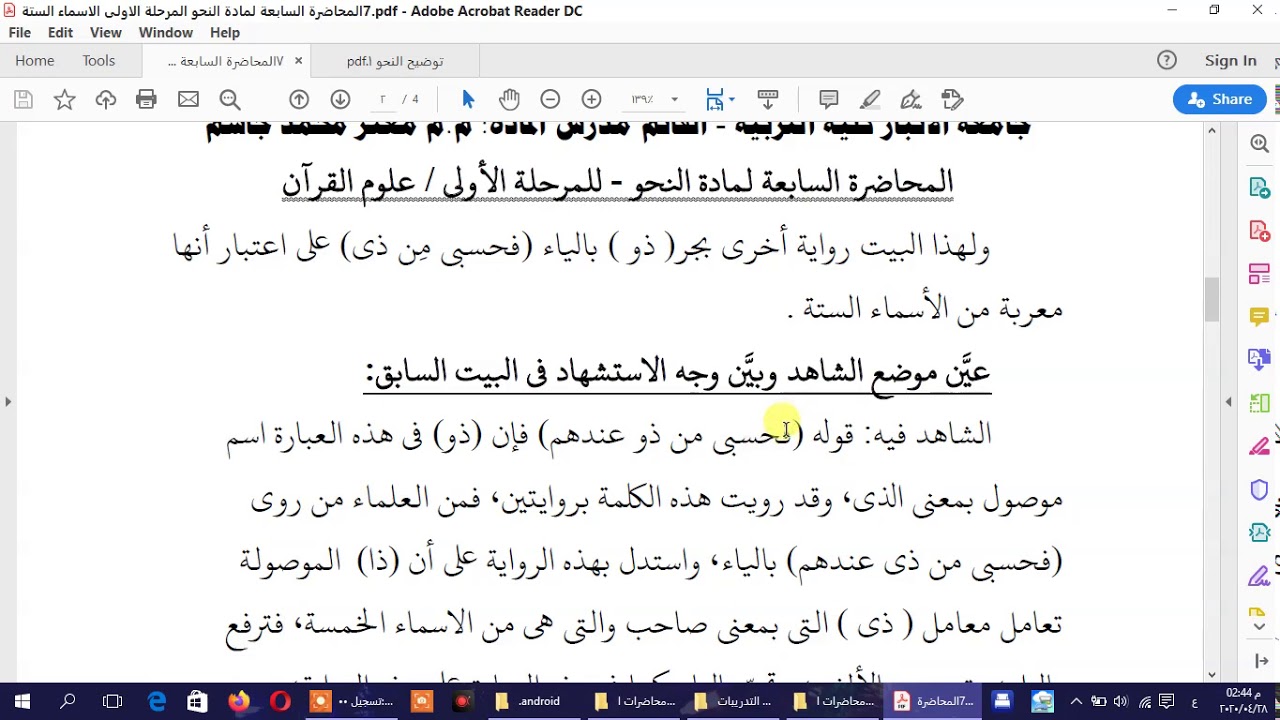Click the page number input field
Screen dimensions: 1280x720
(383, 99)
